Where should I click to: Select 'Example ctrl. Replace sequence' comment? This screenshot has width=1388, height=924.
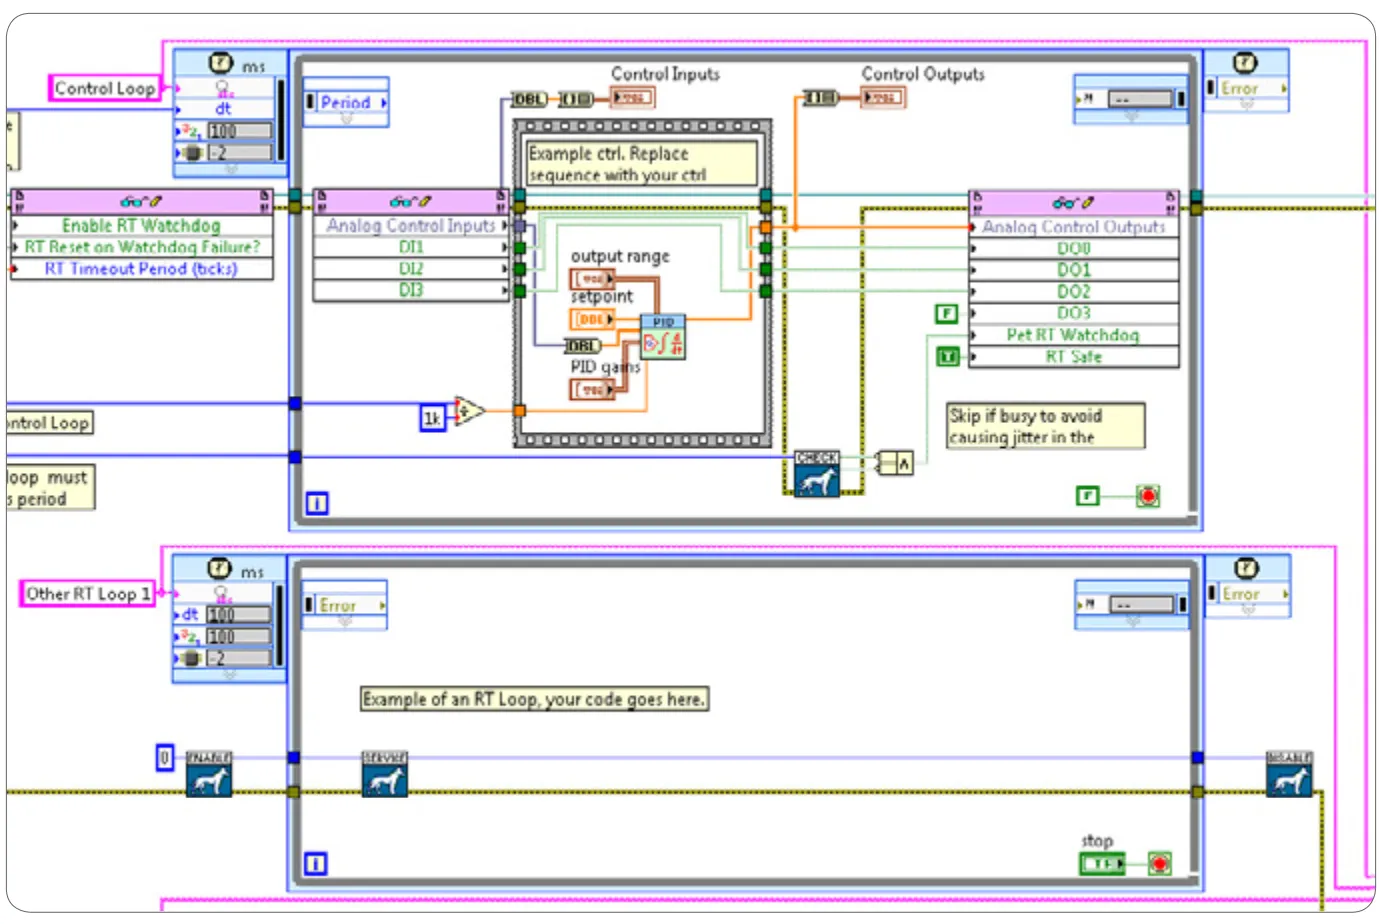coord(642,164)
